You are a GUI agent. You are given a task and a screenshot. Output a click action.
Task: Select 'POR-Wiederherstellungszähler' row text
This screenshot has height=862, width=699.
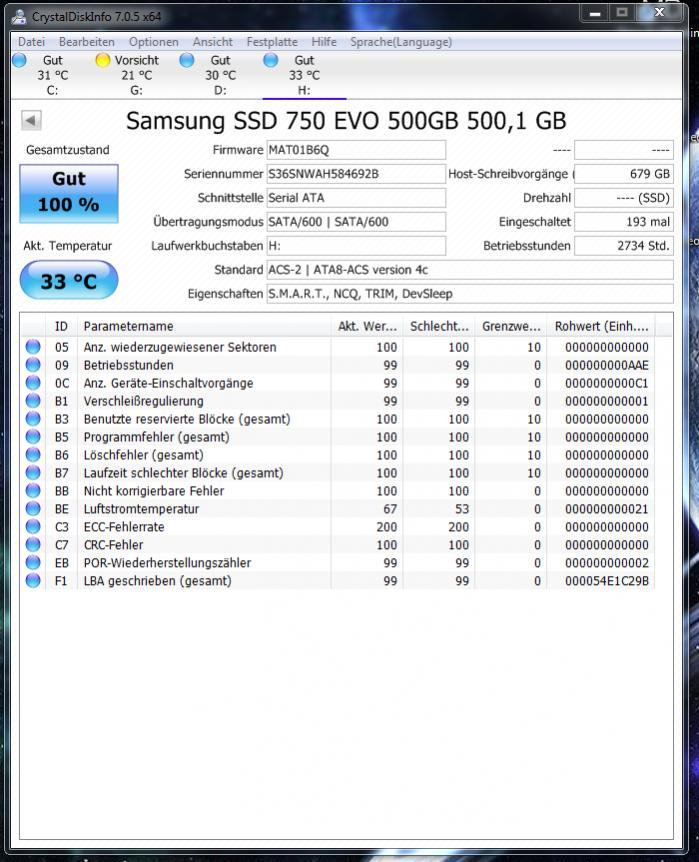pos(167,563)
